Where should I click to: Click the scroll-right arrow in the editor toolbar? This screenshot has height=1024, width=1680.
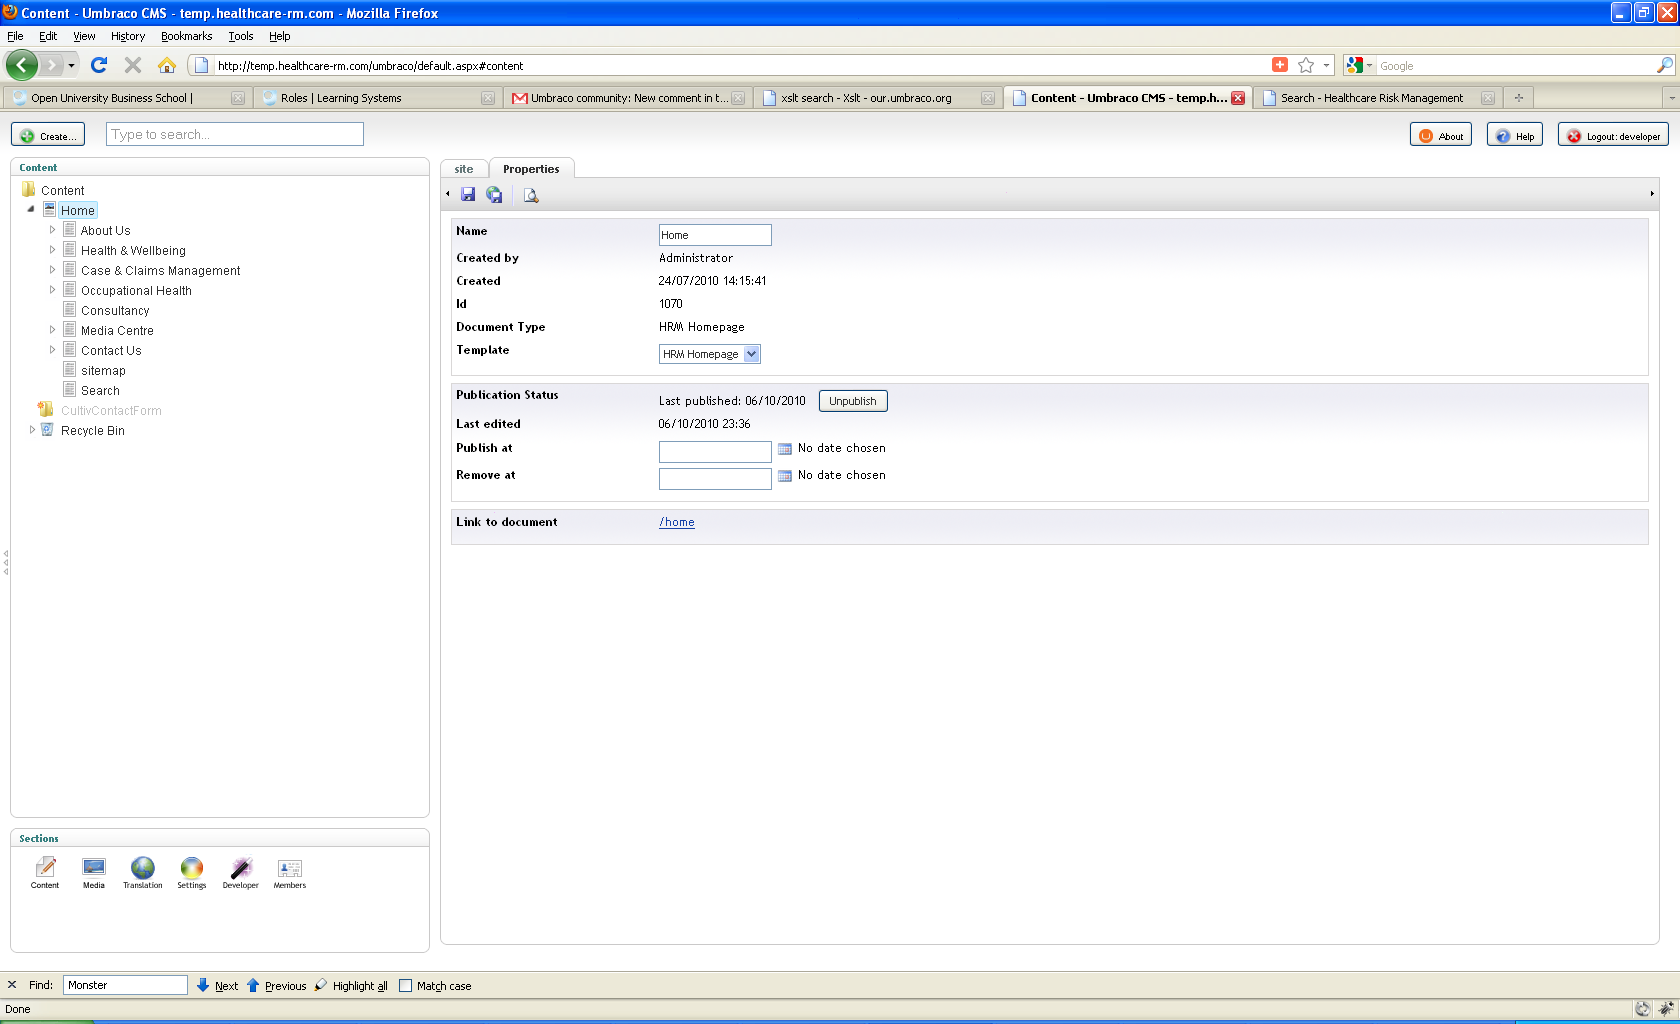[1652, 194]
